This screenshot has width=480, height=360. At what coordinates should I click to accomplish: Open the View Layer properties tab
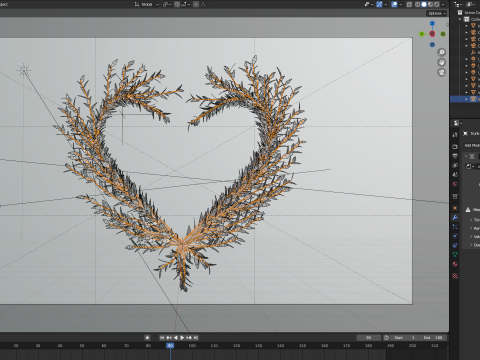pos(455,166)
